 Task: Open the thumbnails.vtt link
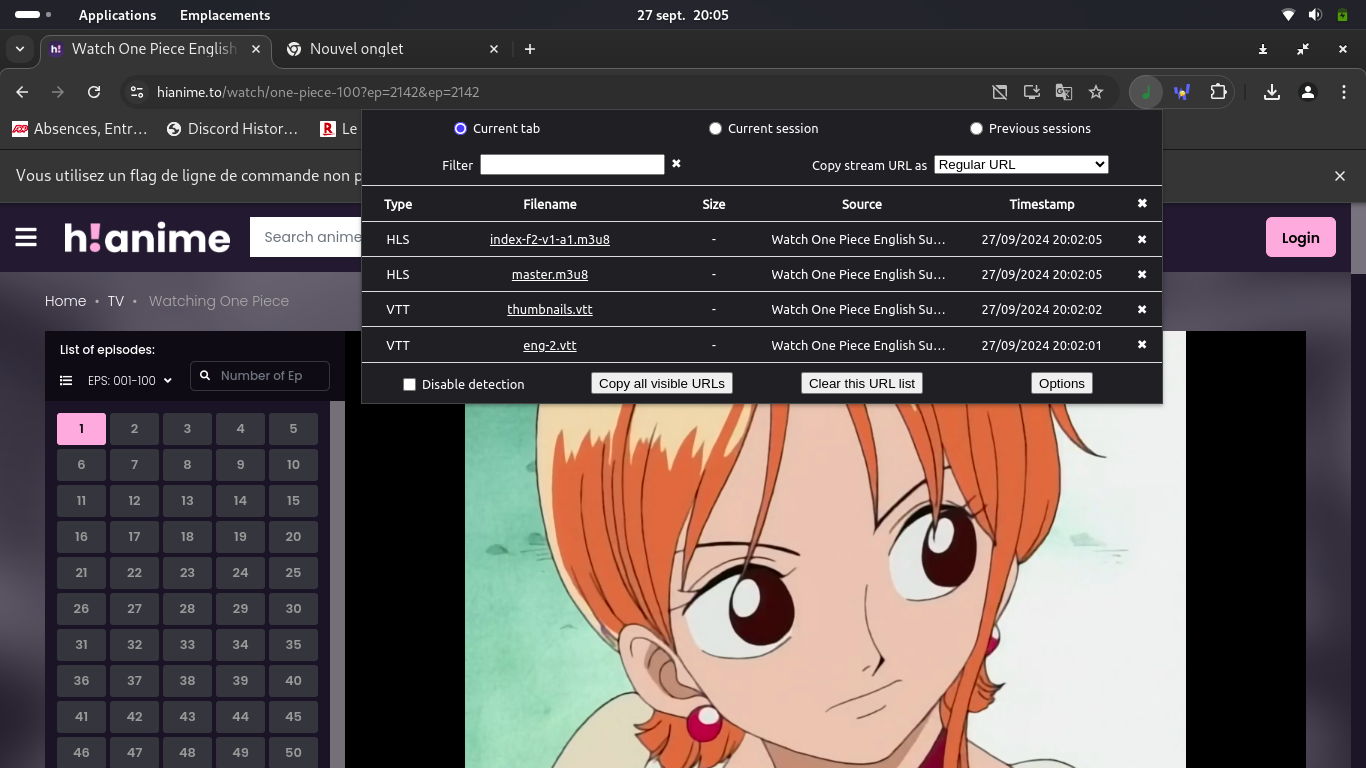[x=550, y=309]
